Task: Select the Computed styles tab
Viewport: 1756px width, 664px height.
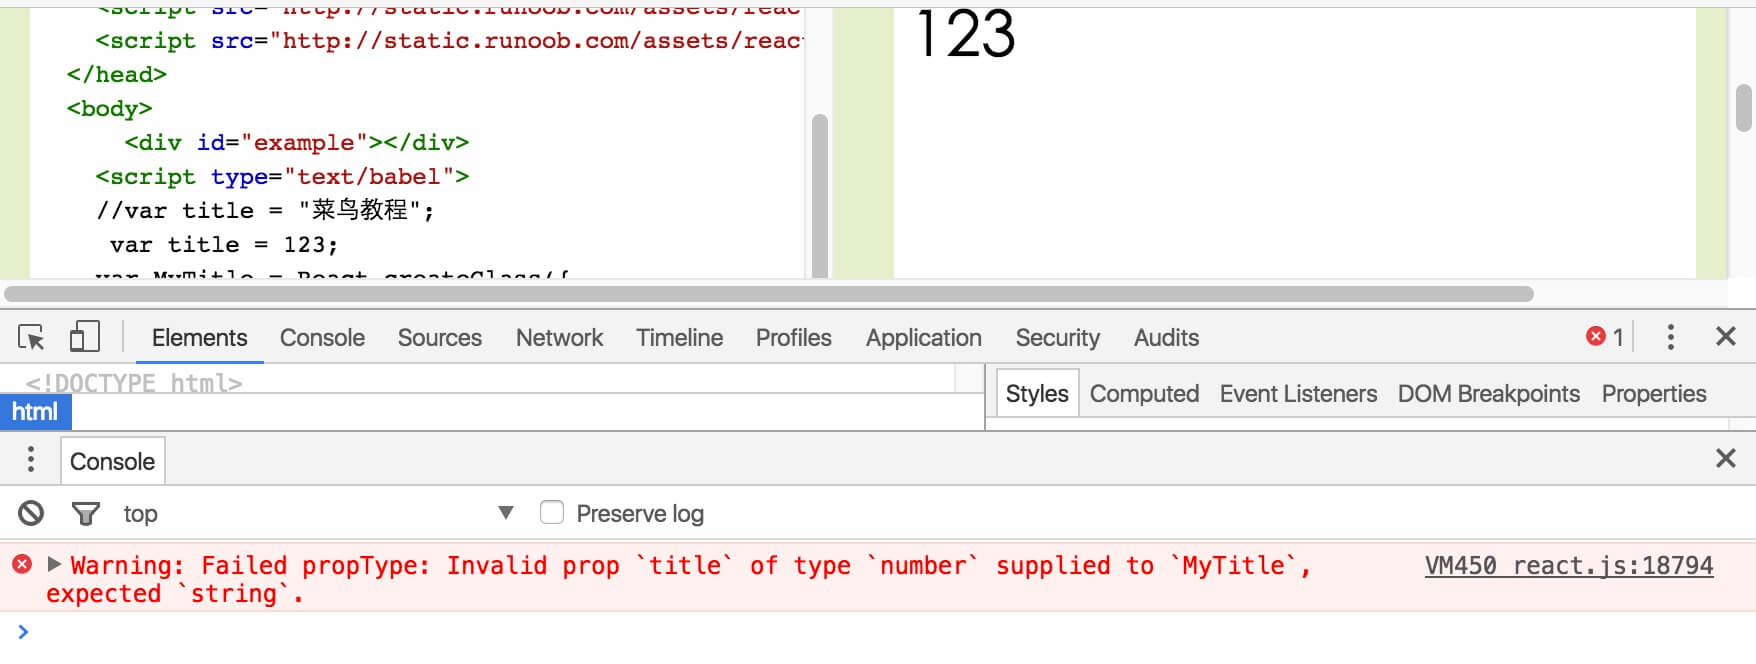Action: [1144, 394]
